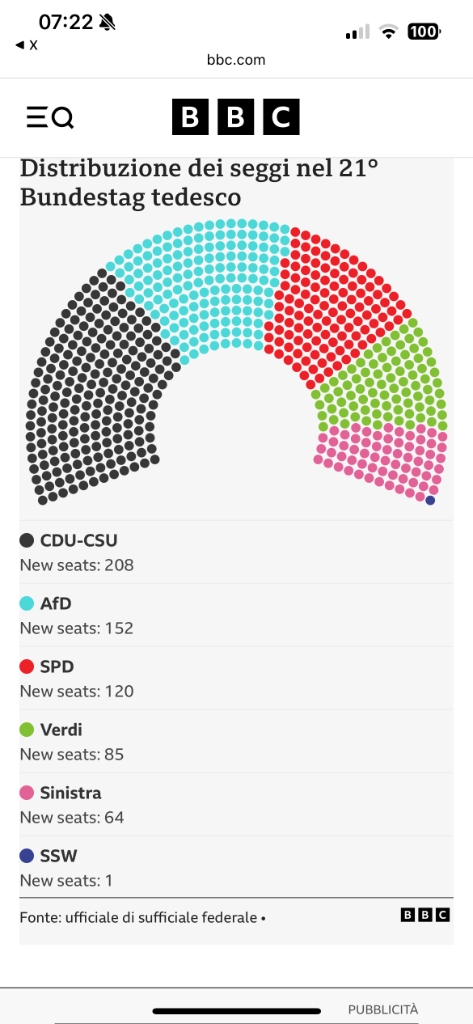Tap the chart title Distribuzione dei seggi
Image resolution: width=473 pixels, height=1024 pixels.
pyautogui.click(x=199, y=182)
